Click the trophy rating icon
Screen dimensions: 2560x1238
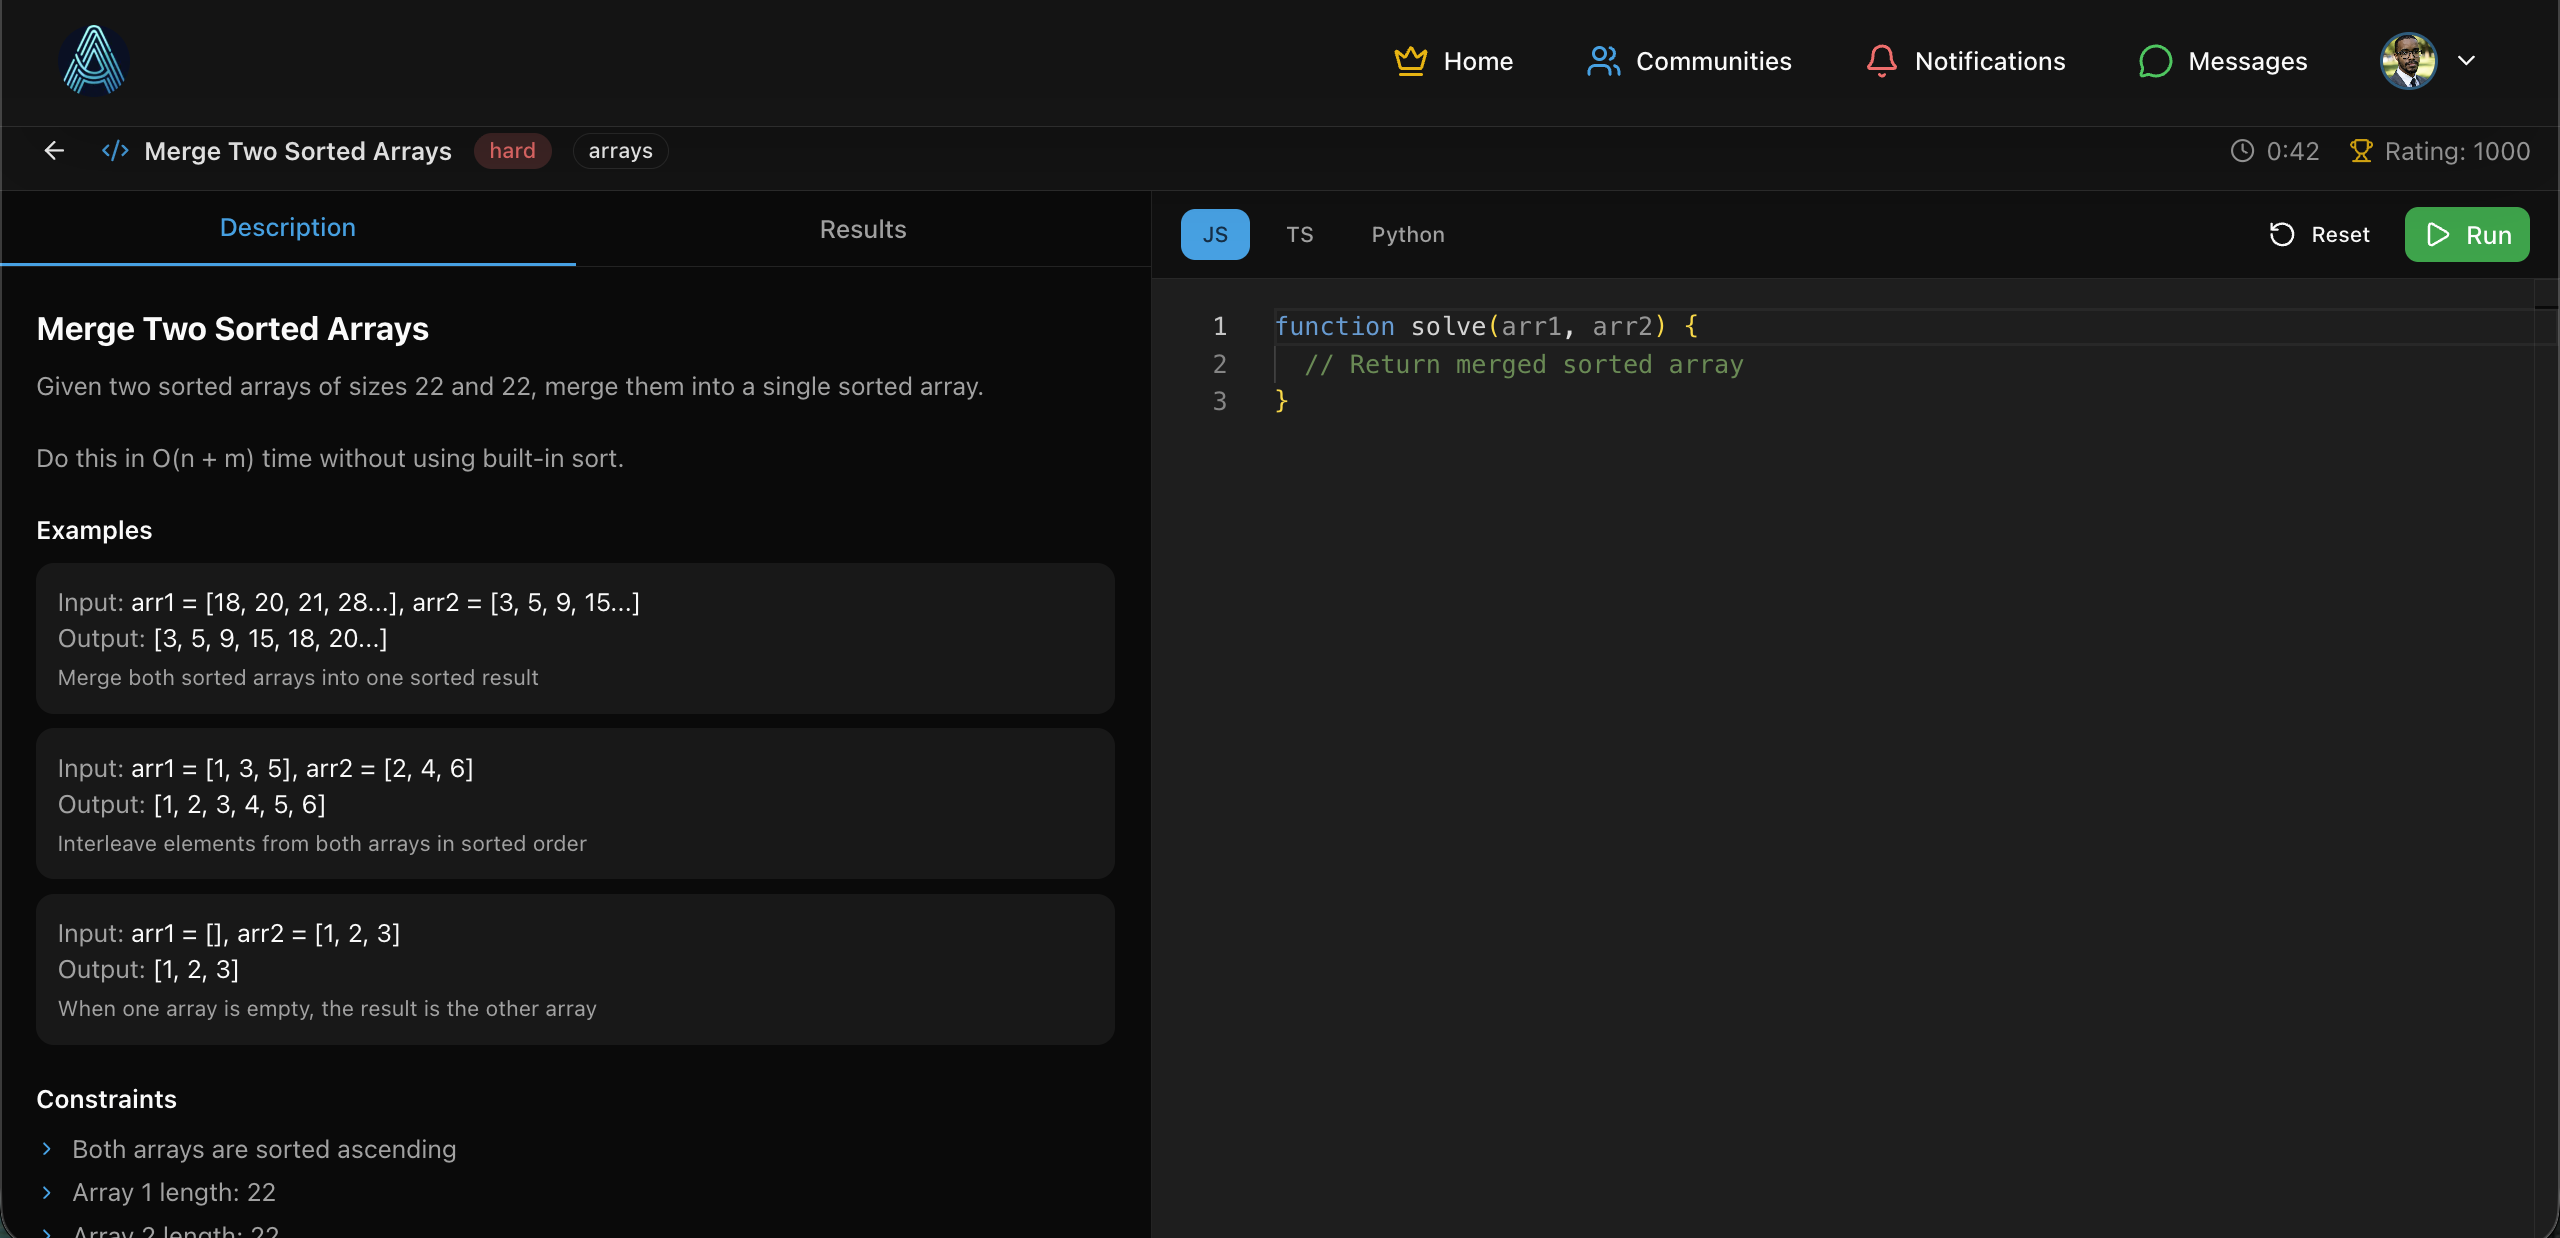coord(2360,151)
